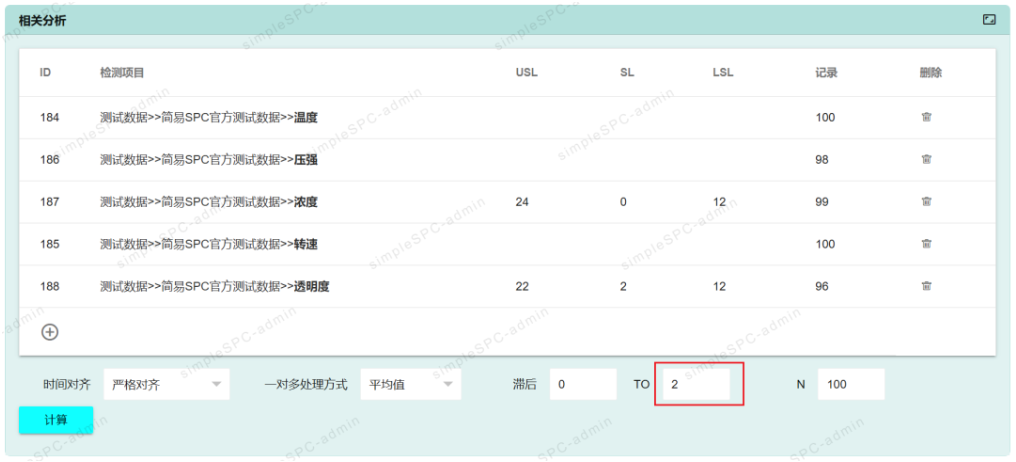
Task: Click the USL column header
Action: pyautogui.click(x=526, y=73)
